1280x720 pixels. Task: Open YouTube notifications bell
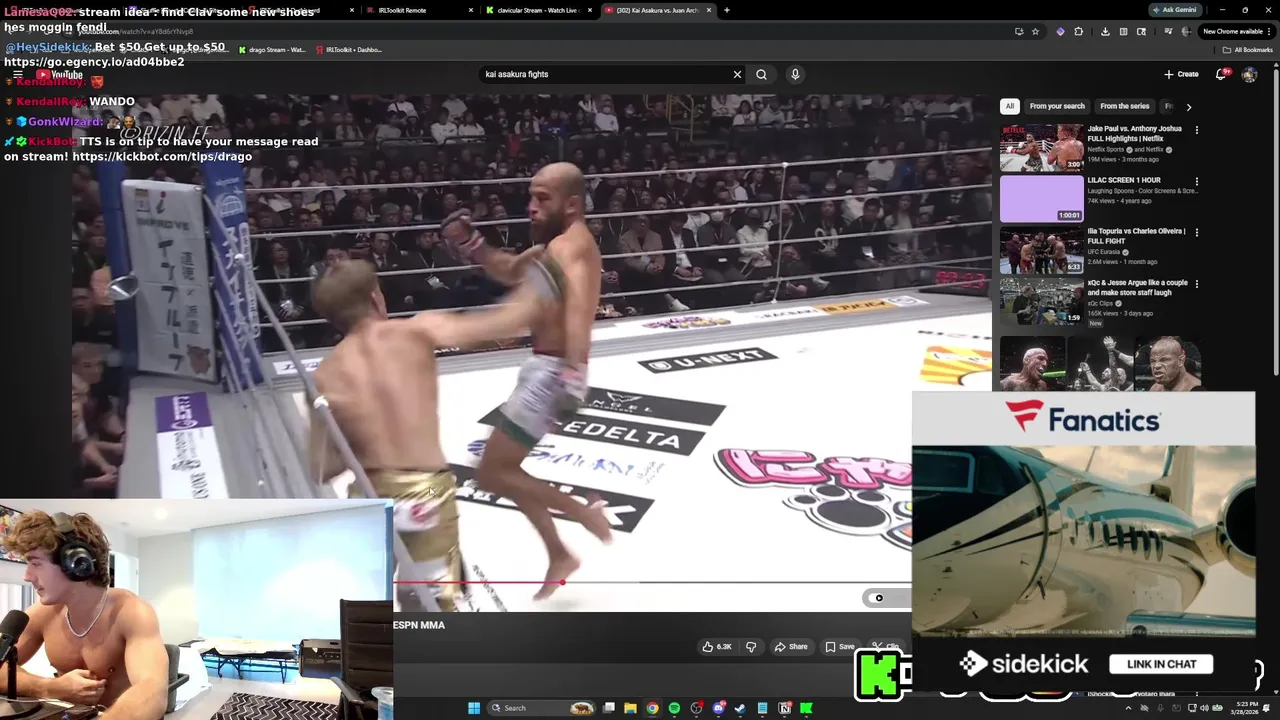1221,74
